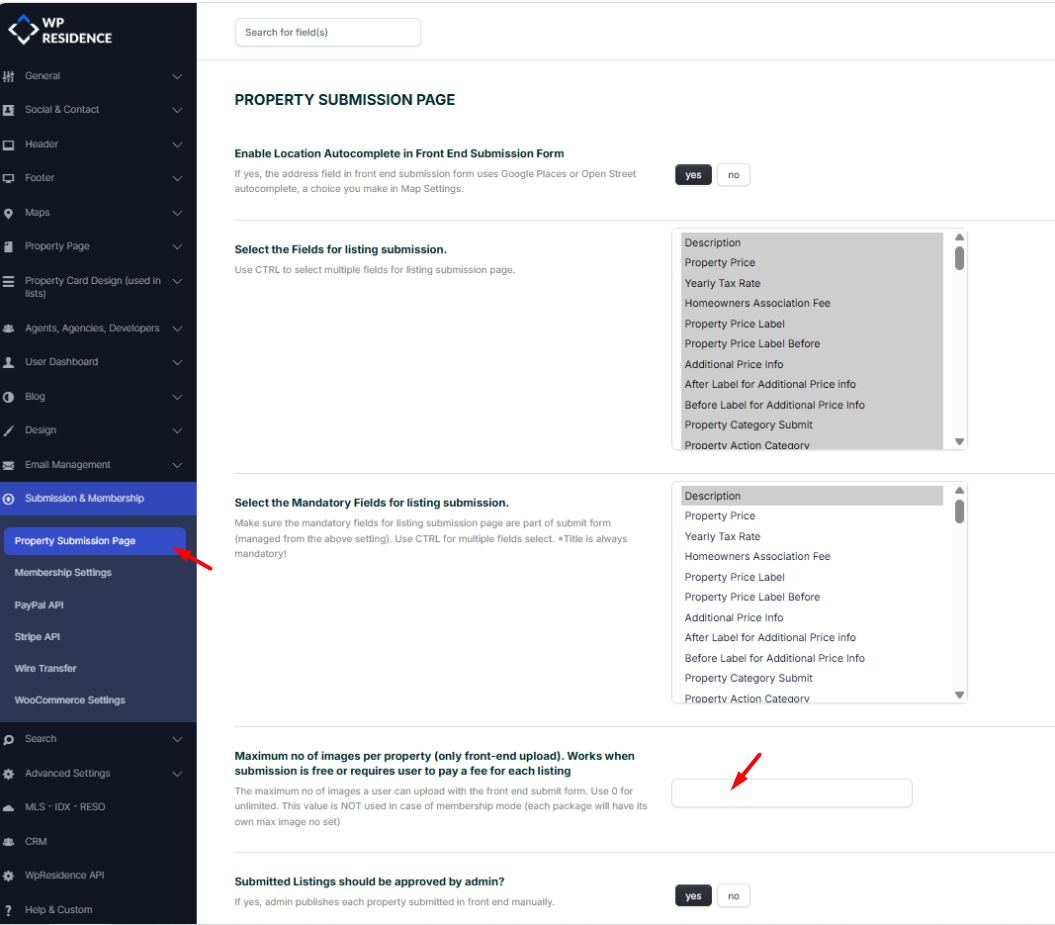The image size is (1055, 925).
Task: Expand the General menu chevron
Action: point(177,77)
